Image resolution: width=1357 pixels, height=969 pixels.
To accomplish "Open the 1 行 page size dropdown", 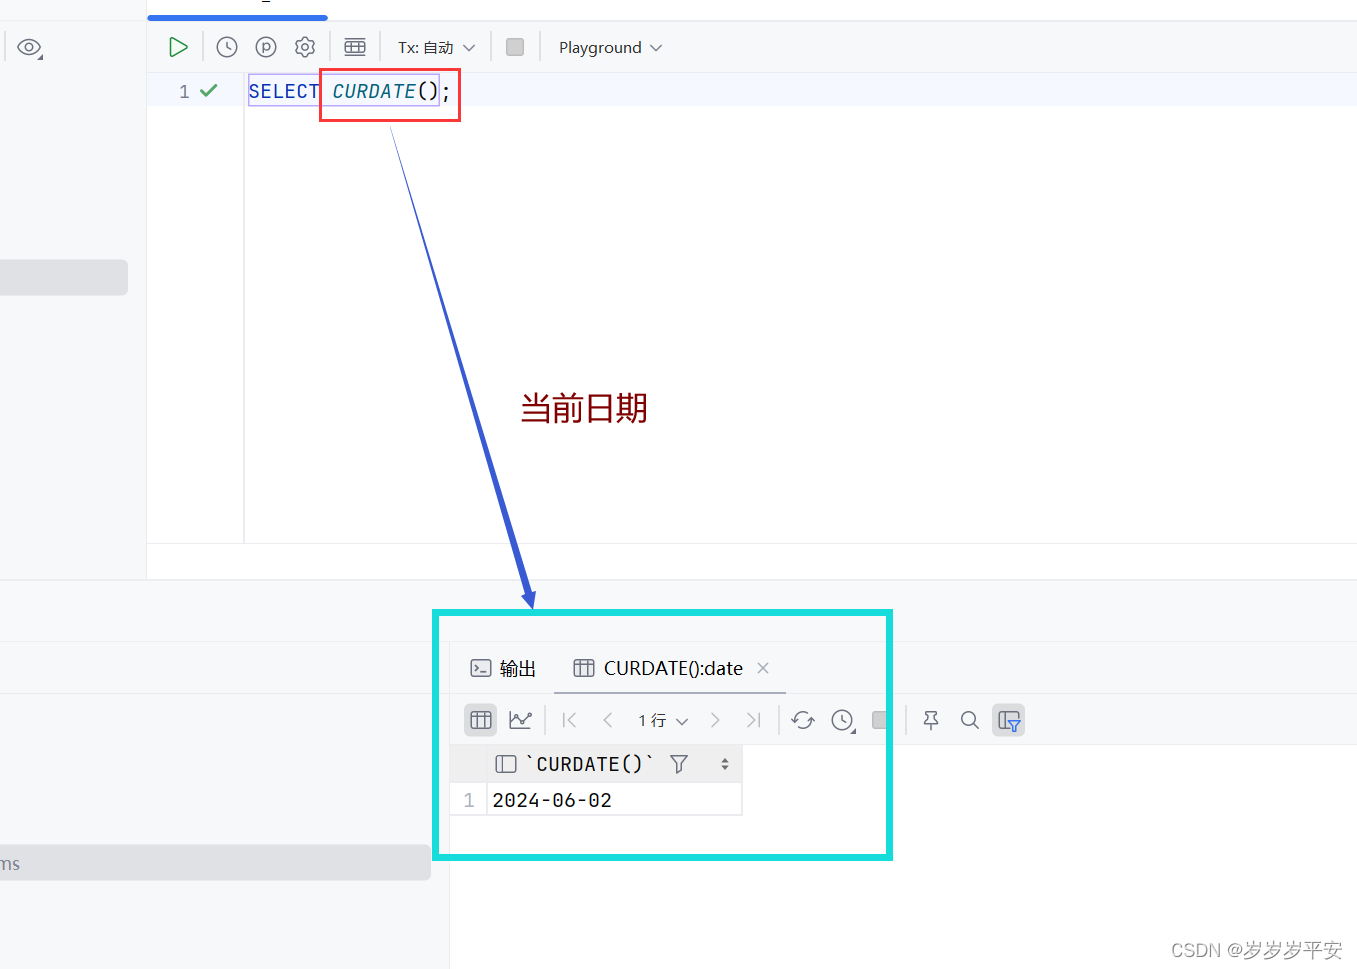I will coord(663,720).
